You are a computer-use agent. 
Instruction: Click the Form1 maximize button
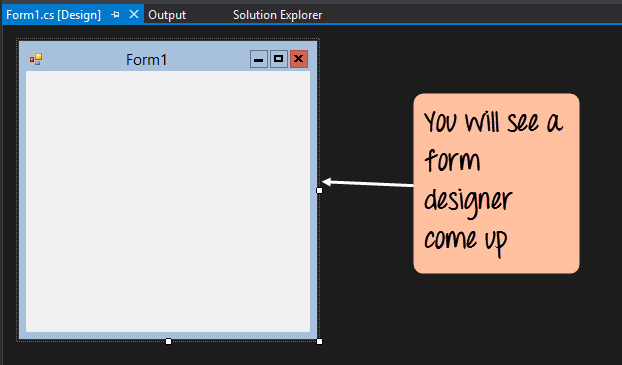[279, 59]
